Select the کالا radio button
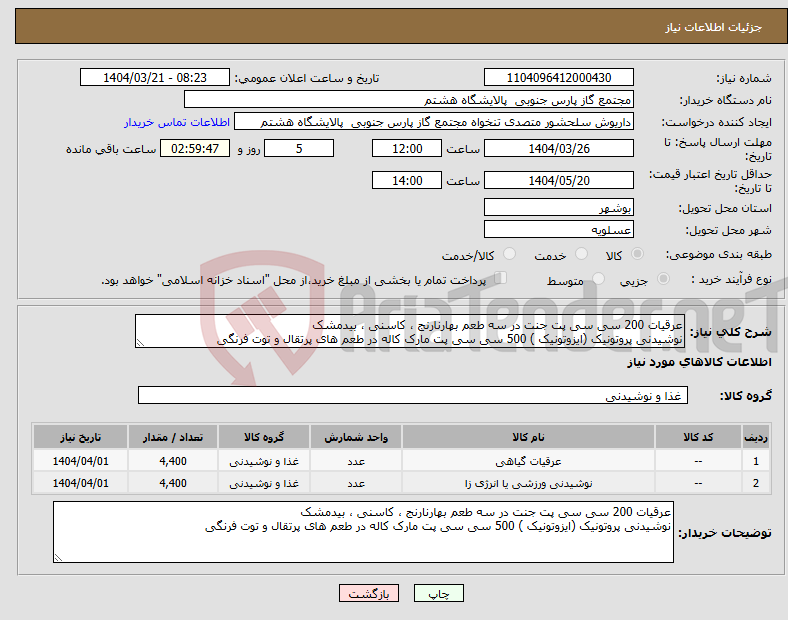The width and height of the screenshot is (788, 620). coord(637,254)
